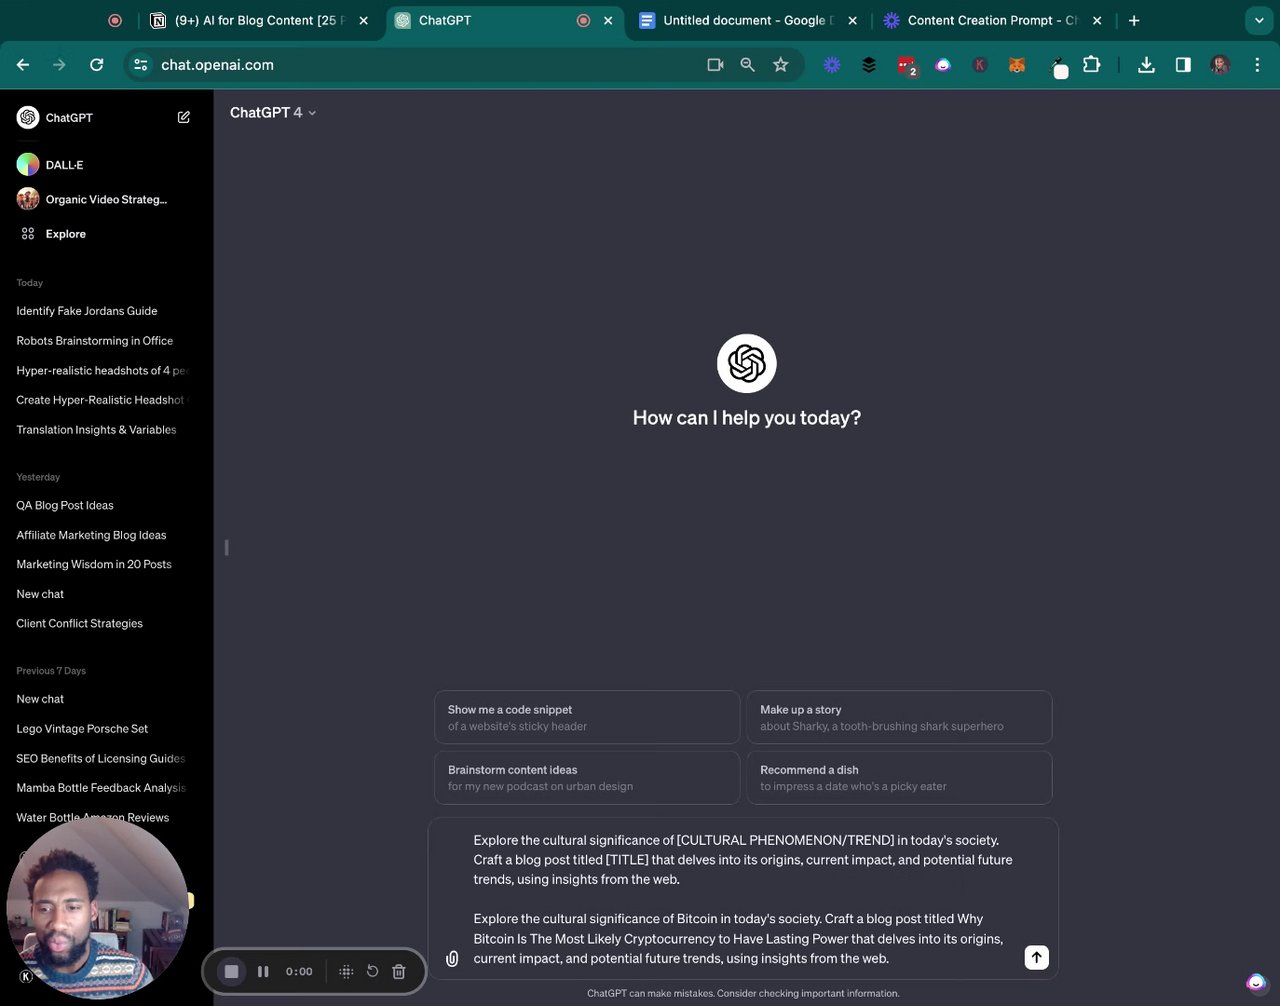Viewport: 1280px width, 1006px height.
Task: Click the layered stack extension icon
Action: coord(869,65)
